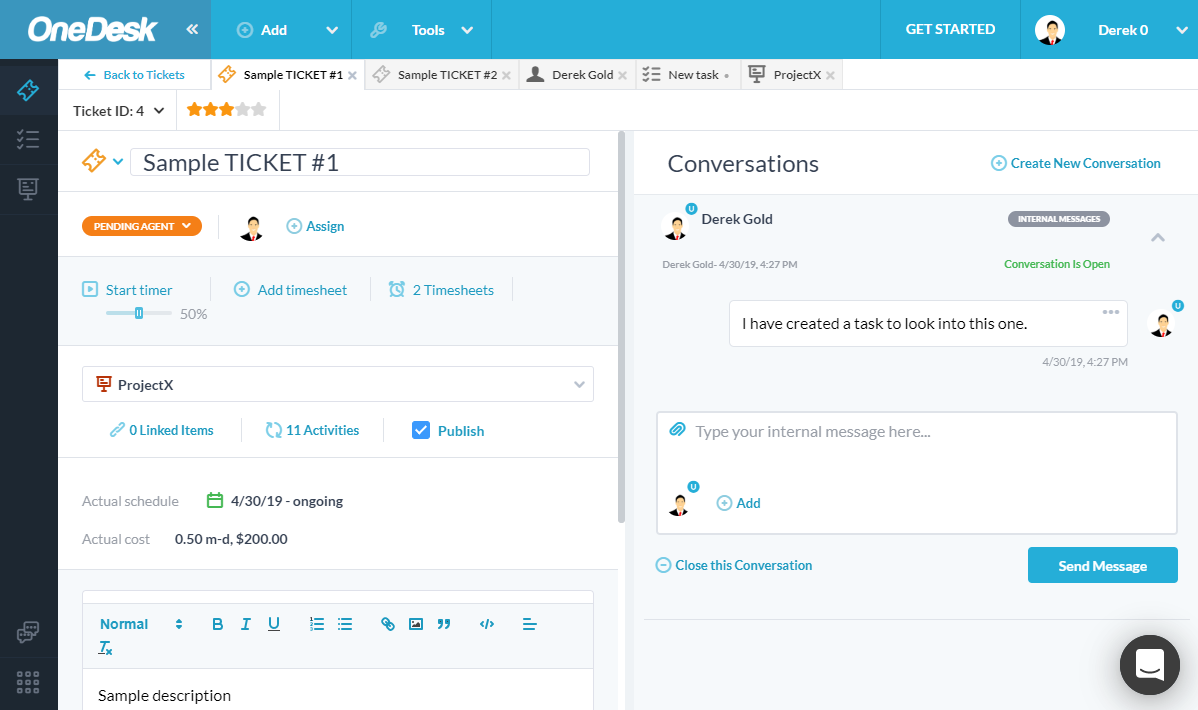Insert a link in the description editor
Viewport: 1198px width, 710px height.
pos(388,623)
